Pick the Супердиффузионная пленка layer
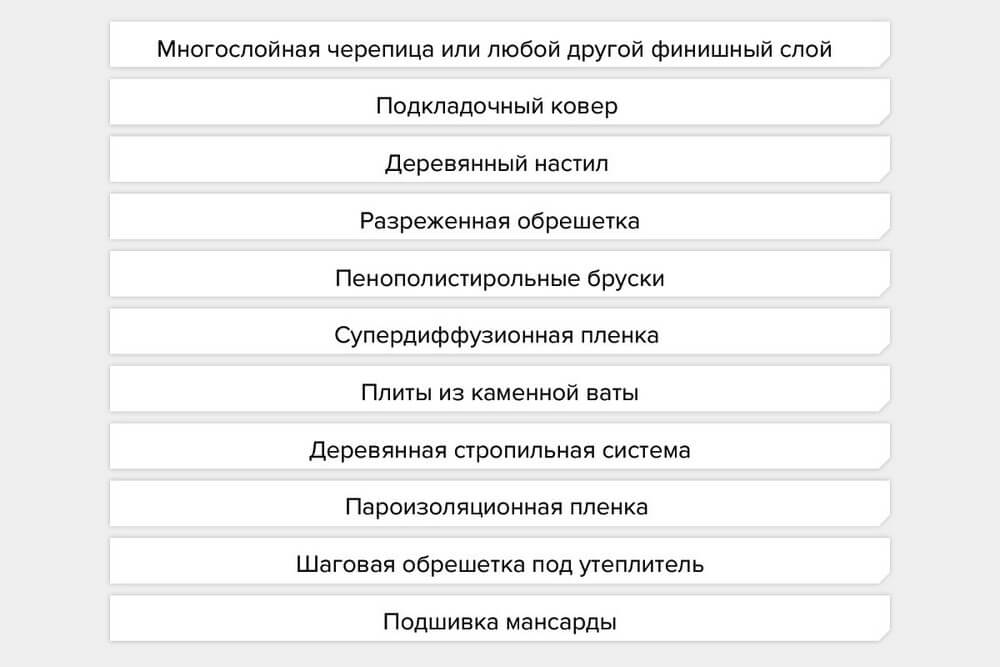Image resolution: width=1000 pixels, height=667 pixels. (497, 335)
